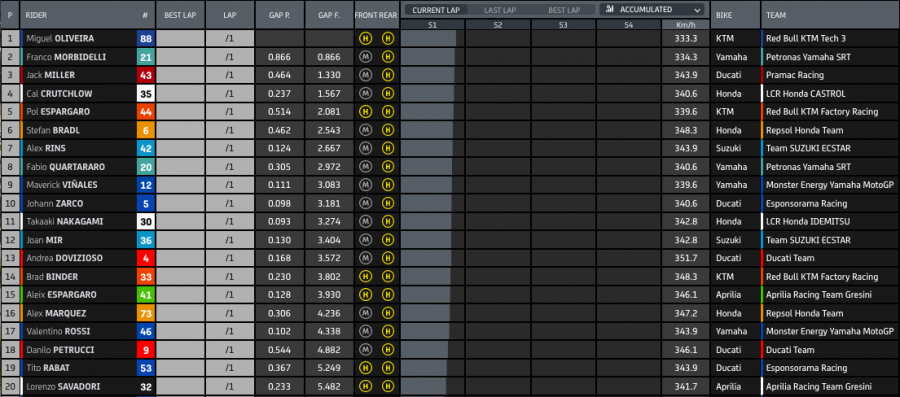
Task: Click team LCR Honda CASTROL
Action: click(805, 94)
